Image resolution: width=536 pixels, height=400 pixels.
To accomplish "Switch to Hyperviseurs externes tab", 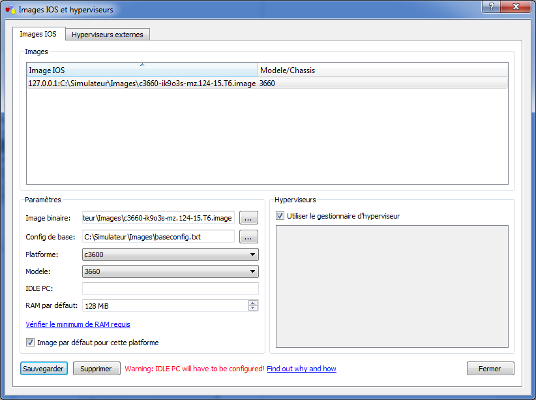I will point(107,35).
